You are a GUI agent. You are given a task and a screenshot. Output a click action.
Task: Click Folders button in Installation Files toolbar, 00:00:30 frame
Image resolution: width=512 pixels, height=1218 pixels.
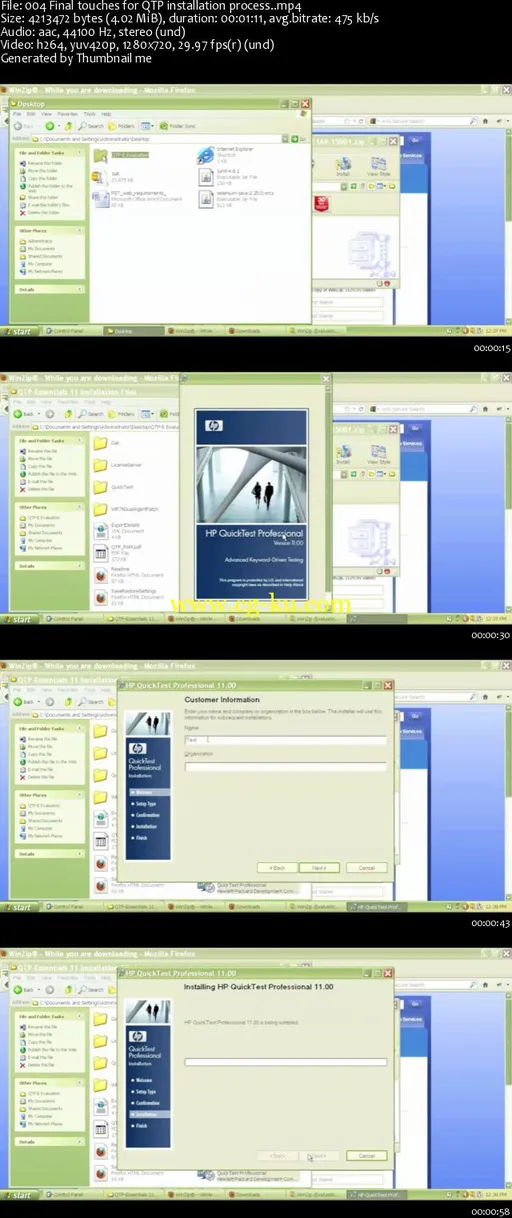(123, 413)
